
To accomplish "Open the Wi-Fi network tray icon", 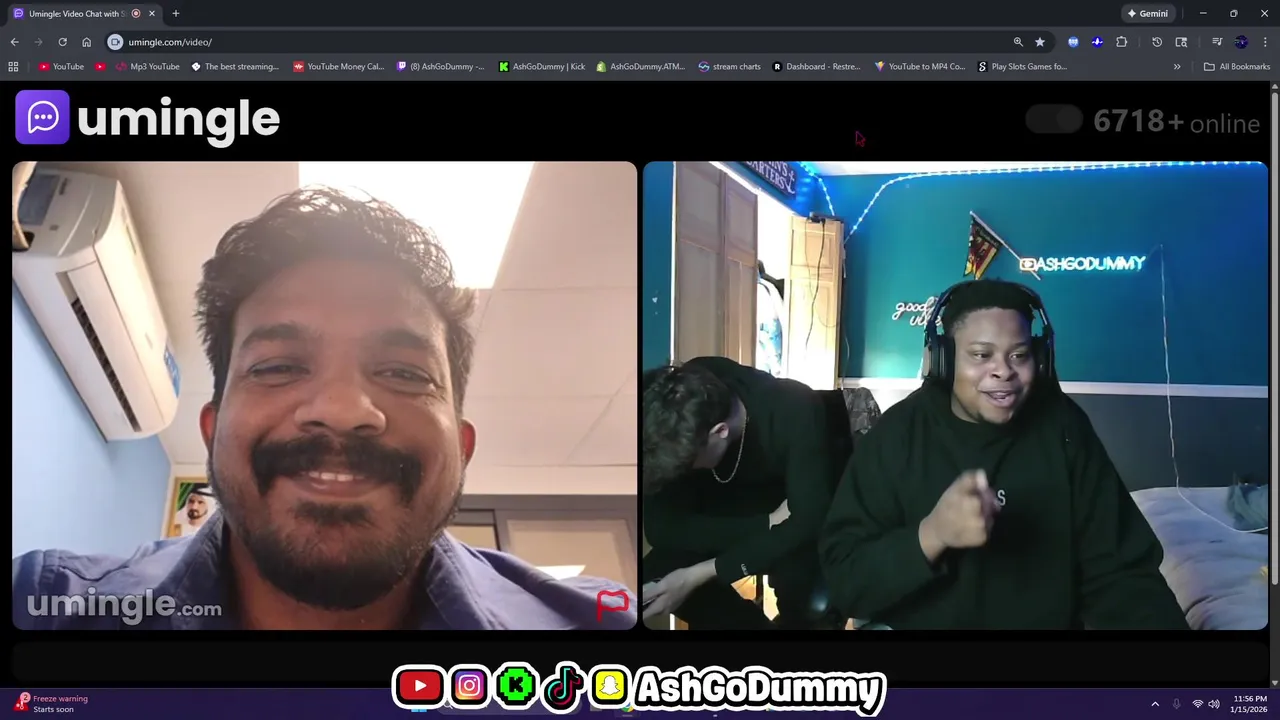I will click(1197, 704).
